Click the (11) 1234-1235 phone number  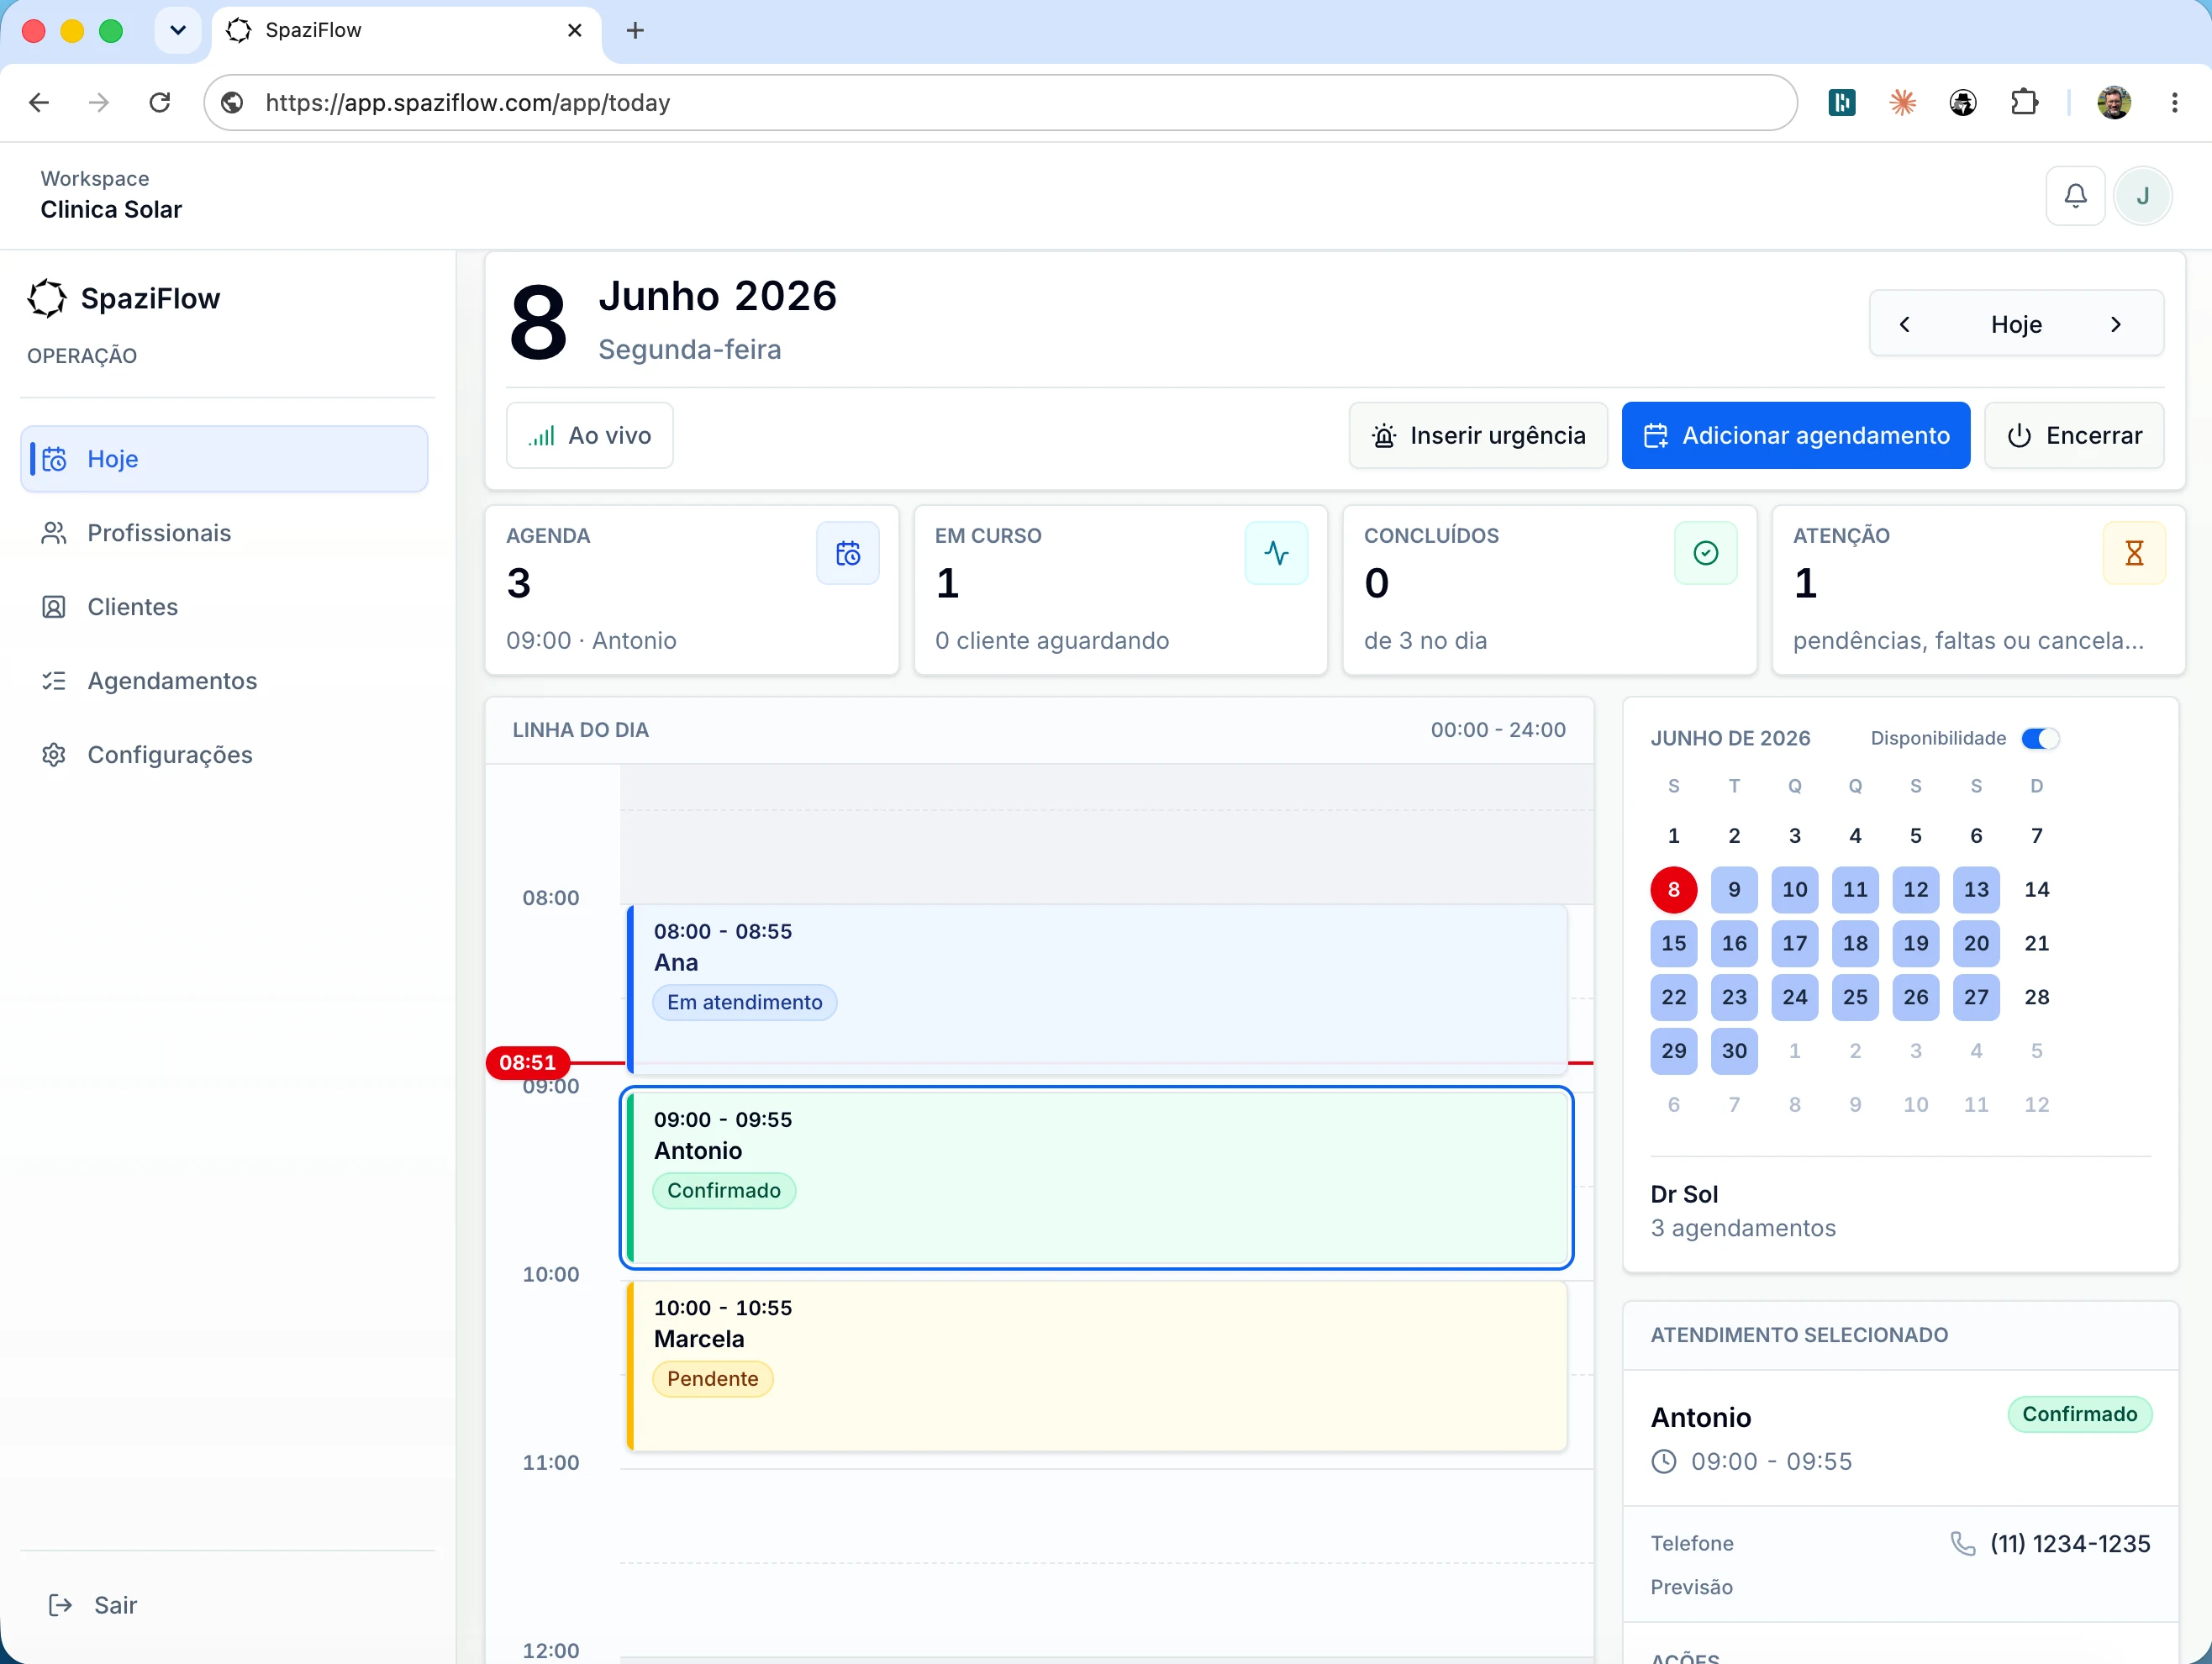(x=2070, y=1543)
